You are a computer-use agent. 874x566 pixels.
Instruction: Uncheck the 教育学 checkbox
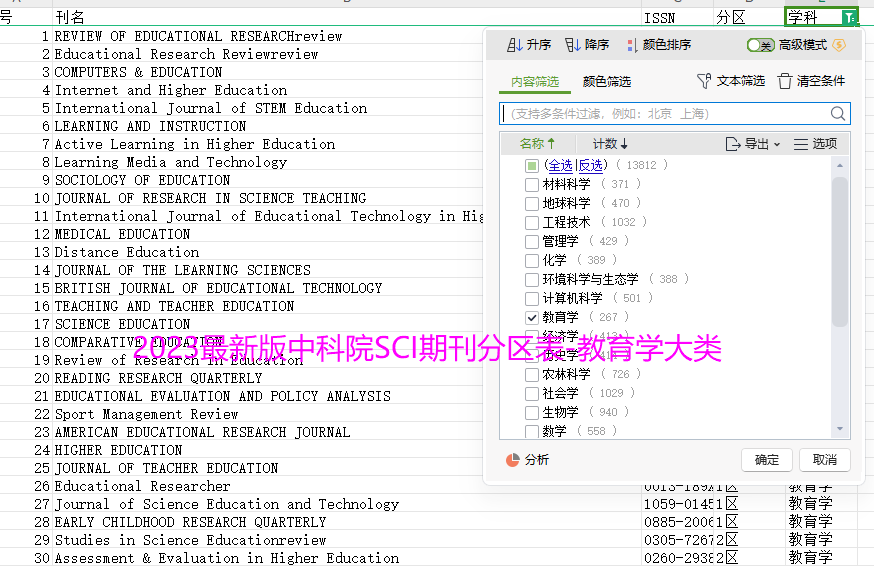(x=532, y=317)
